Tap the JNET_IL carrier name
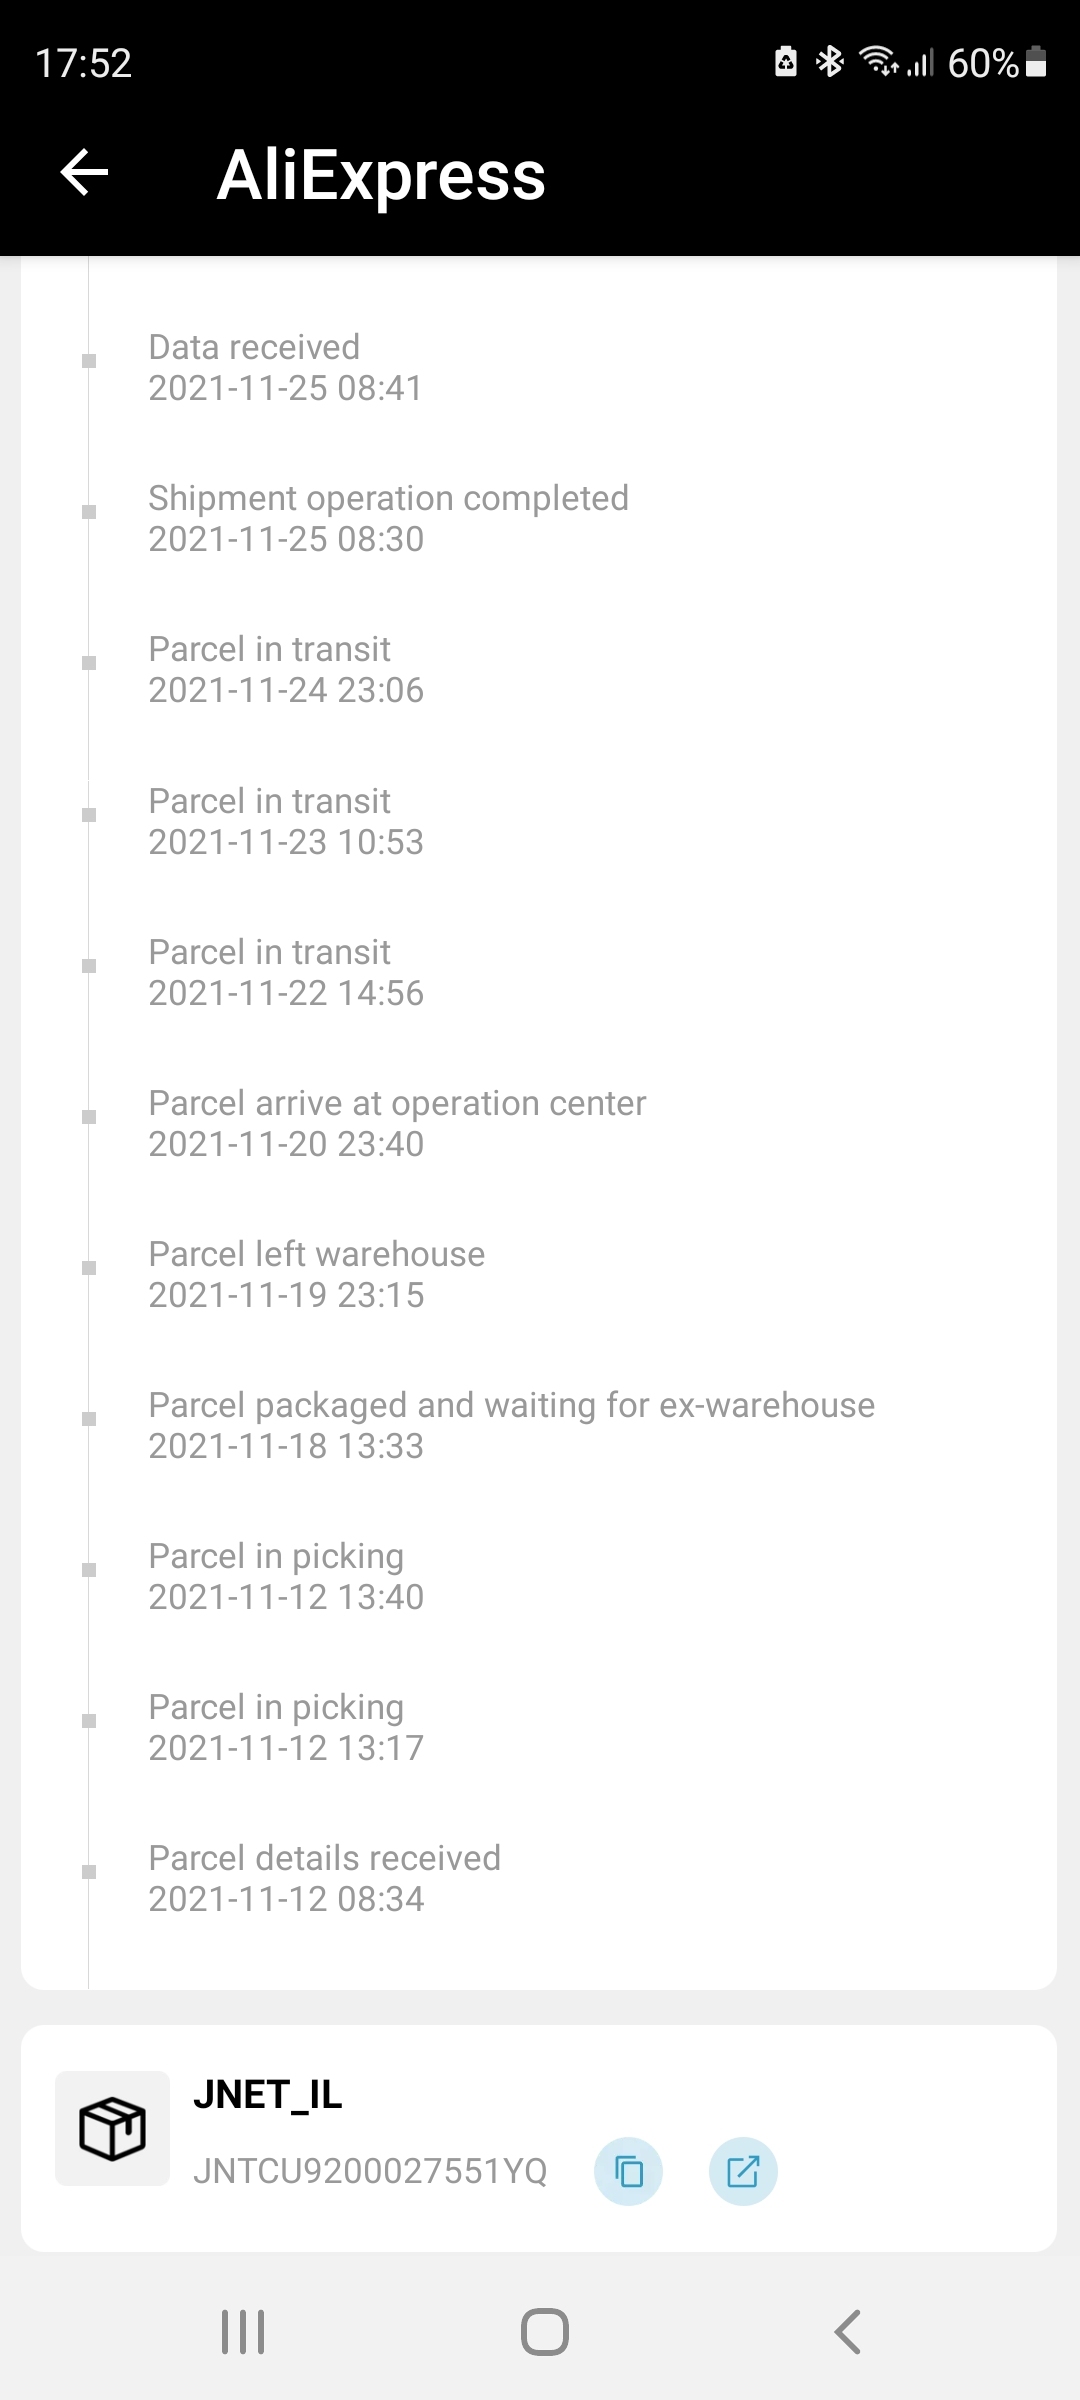 pos(267,2095)
